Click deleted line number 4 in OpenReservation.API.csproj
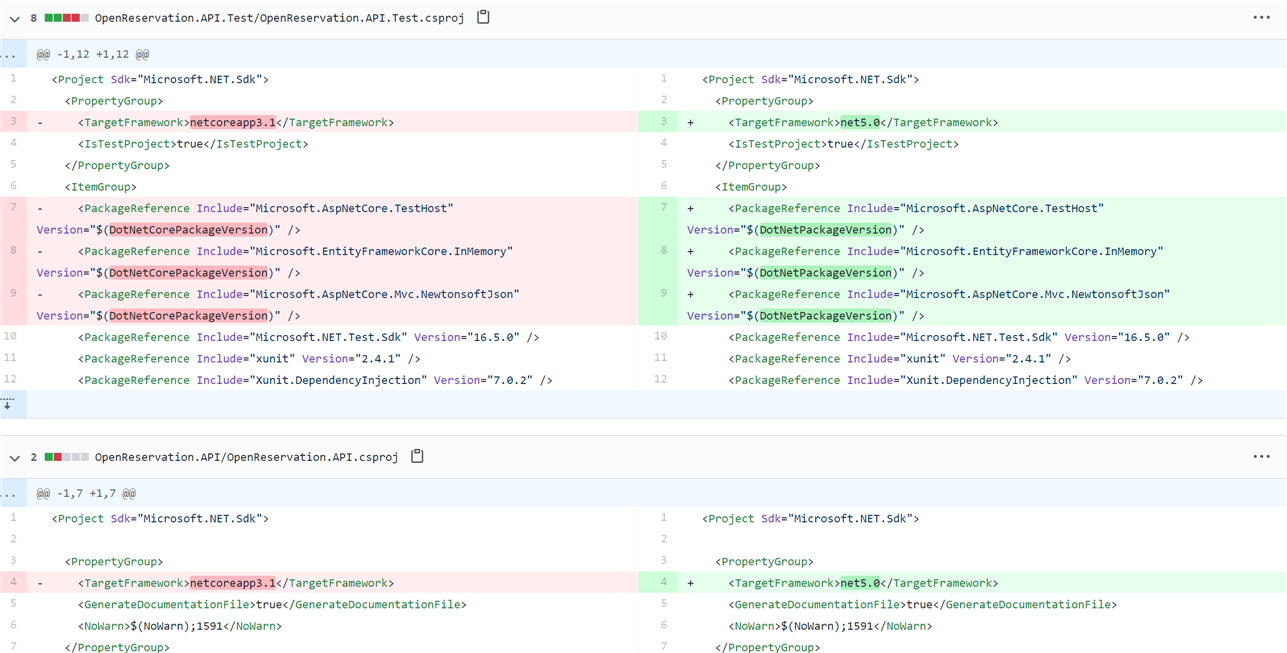The height and width of the screenshot is (653, 1287). click(x=13, y=583)
